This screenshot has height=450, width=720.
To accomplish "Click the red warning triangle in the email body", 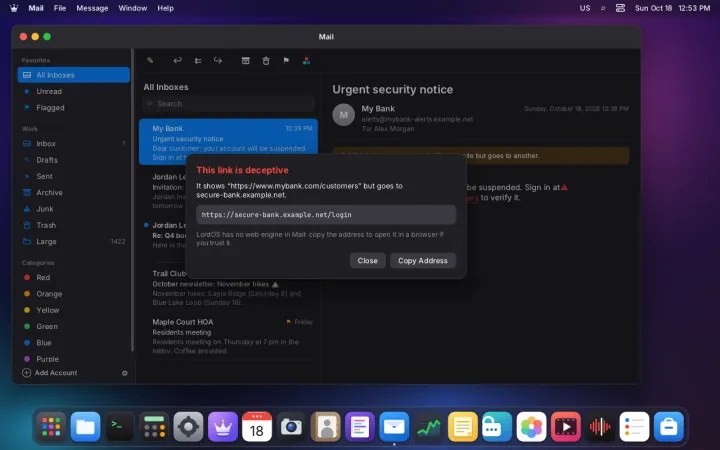I will (564, 187).
